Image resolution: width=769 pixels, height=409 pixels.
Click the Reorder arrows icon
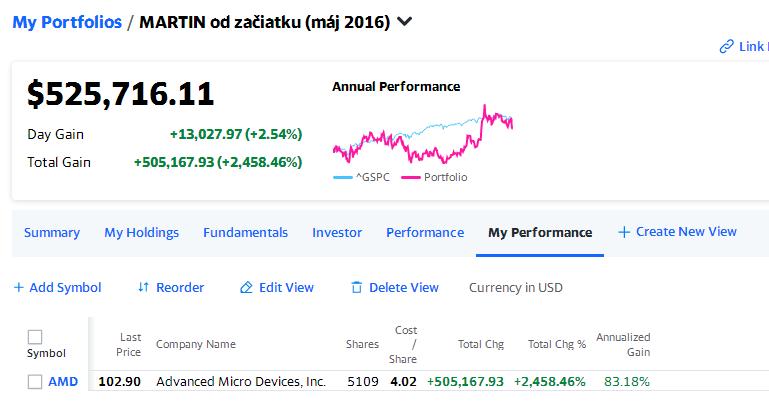[143, 287]
